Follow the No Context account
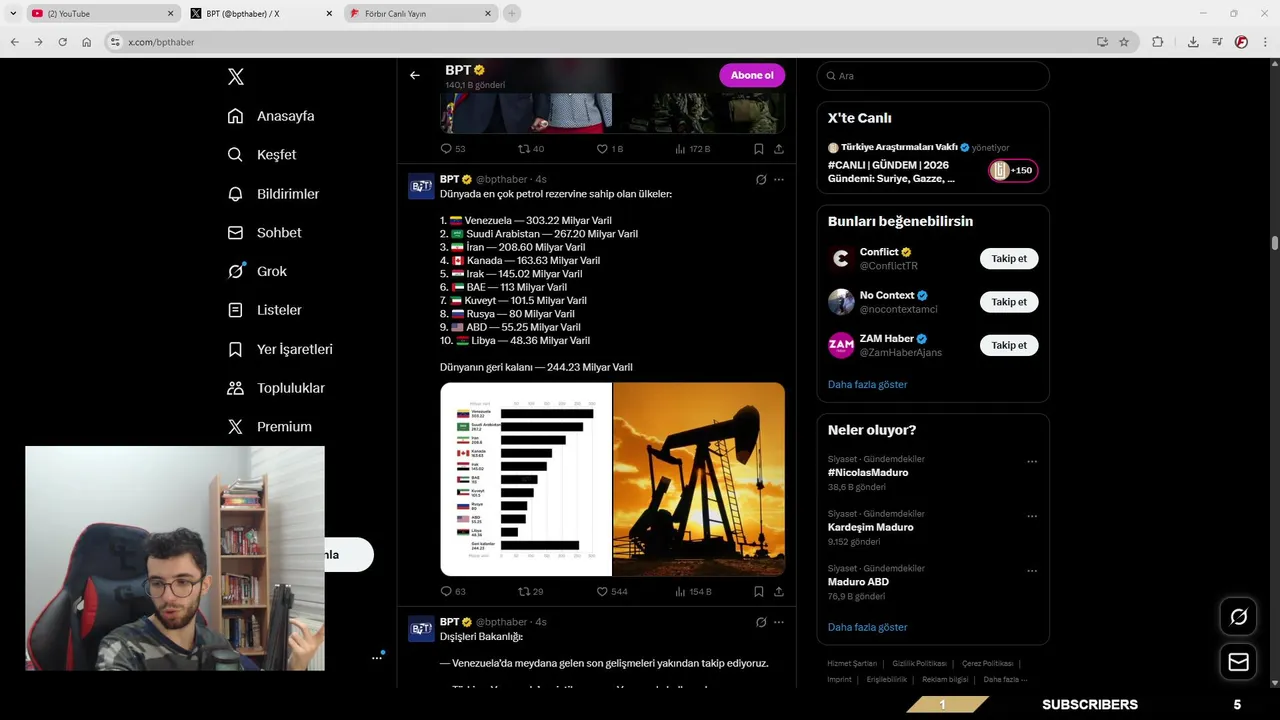The image size is (1280, 720). tap(1009, 302)
